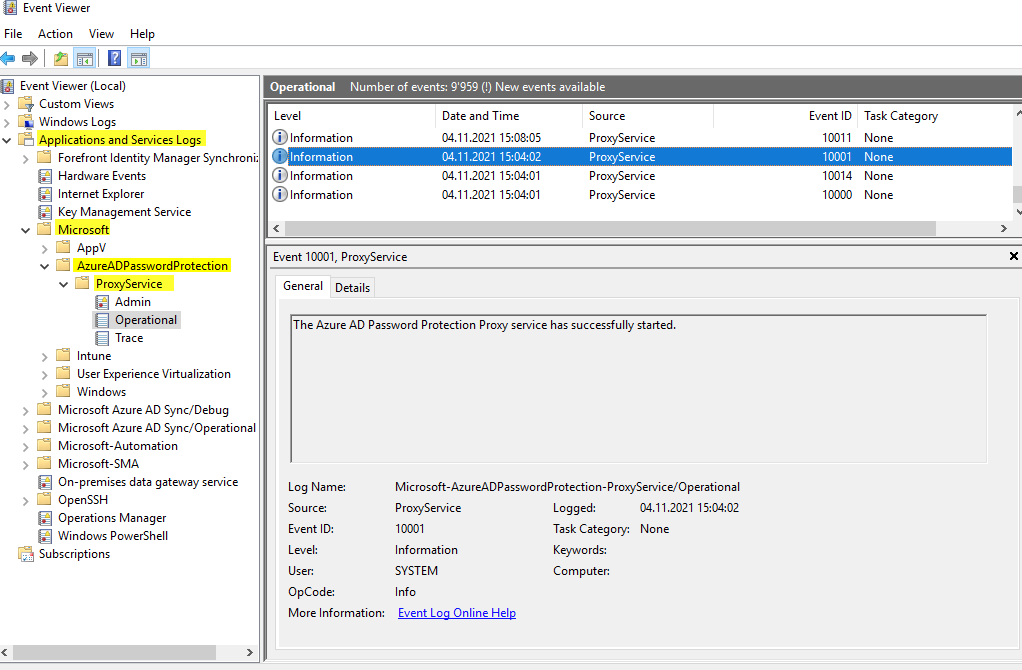Switch to the General tab

coord(302,286)
